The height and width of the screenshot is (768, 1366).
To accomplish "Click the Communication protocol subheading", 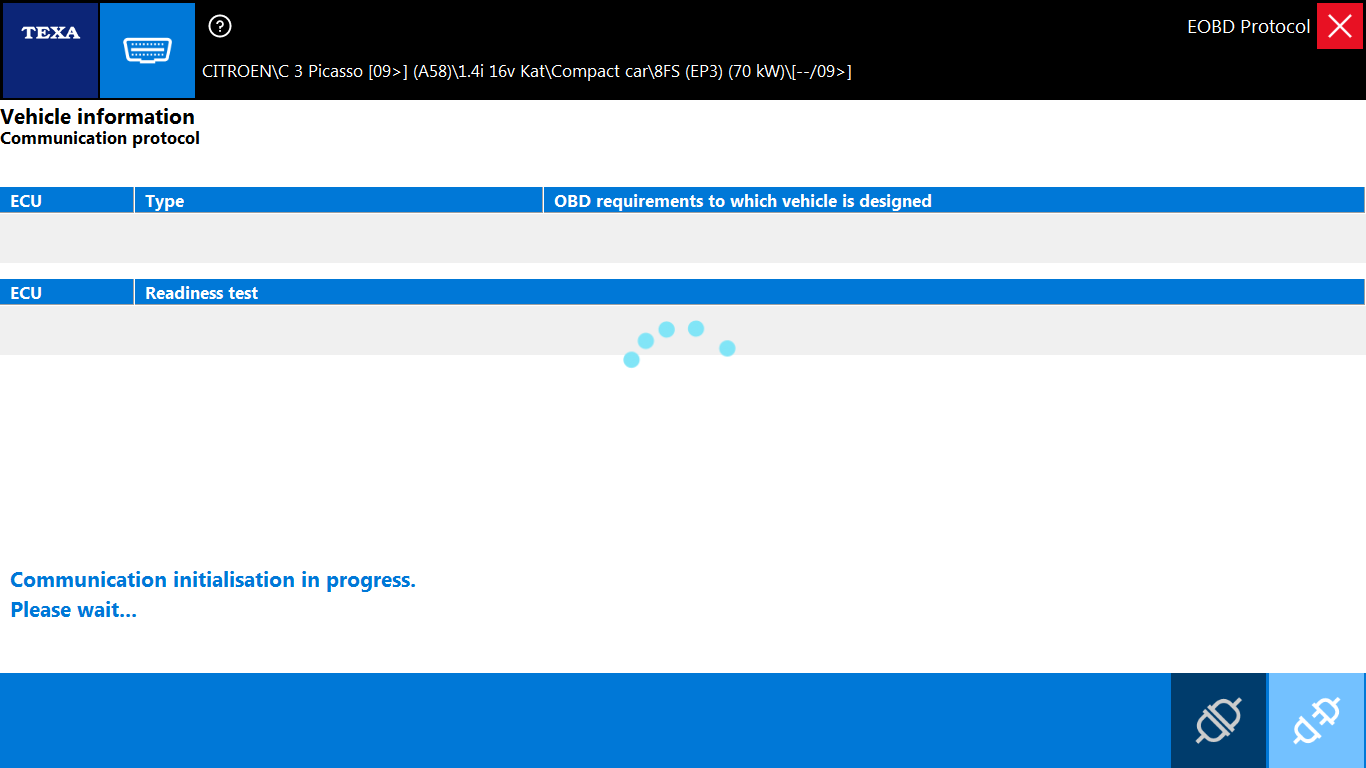I will [100, 138].
